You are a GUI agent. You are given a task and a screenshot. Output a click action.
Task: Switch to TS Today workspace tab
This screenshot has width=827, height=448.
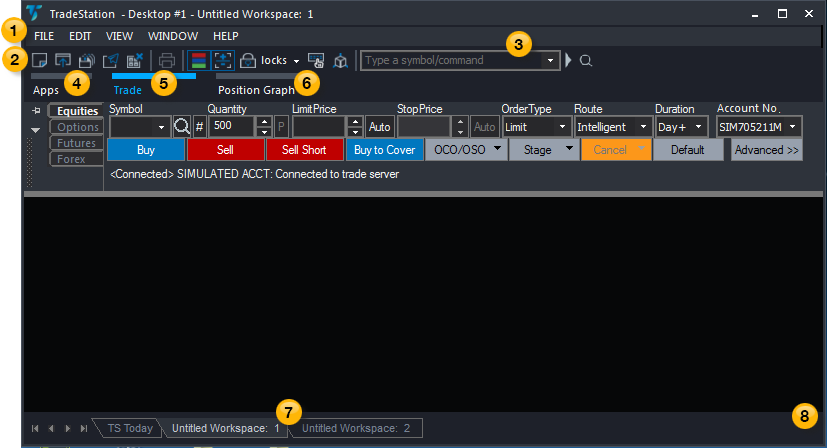(x=129, y=428)
